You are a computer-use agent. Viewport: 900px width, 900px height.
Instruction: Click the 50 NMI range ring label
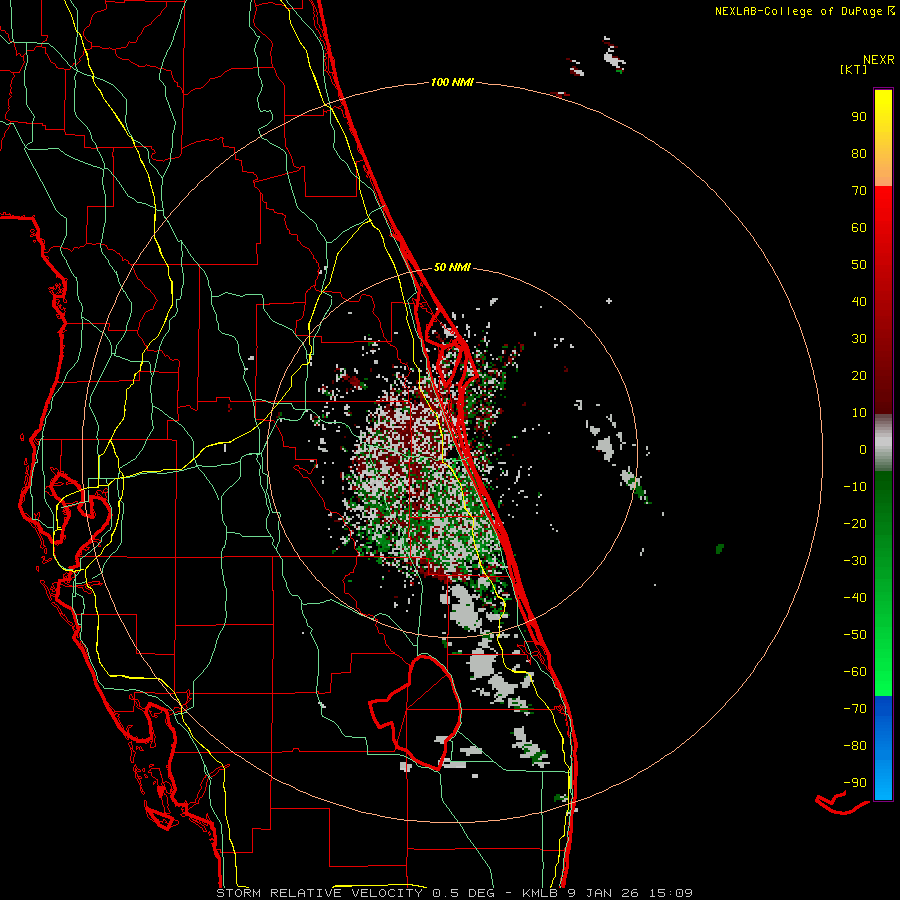(x=452, y=267)
